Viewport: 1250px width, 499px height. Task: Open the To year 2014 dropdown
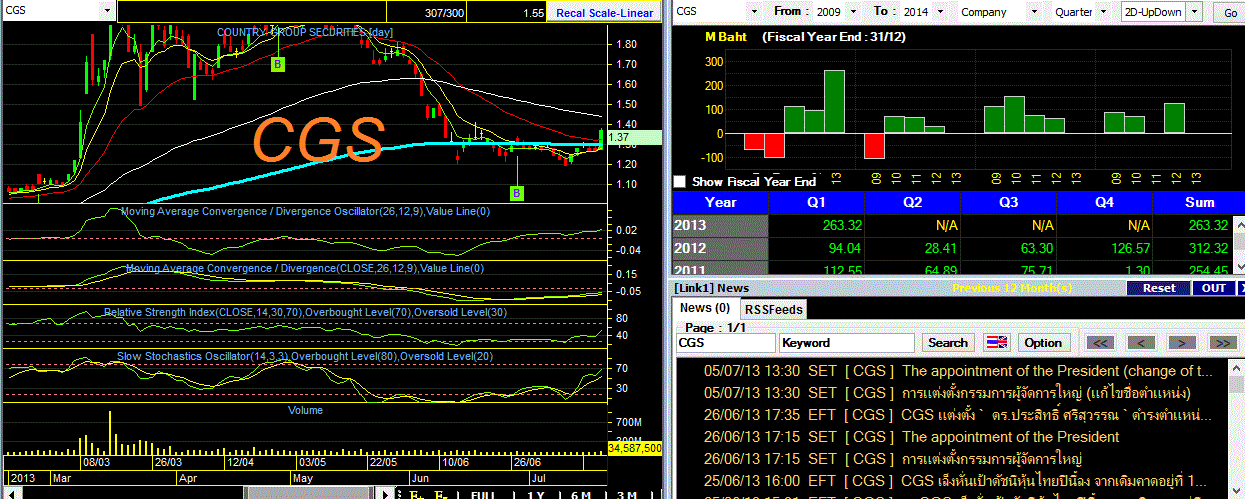pyautogui.click(x=938, y=12)
